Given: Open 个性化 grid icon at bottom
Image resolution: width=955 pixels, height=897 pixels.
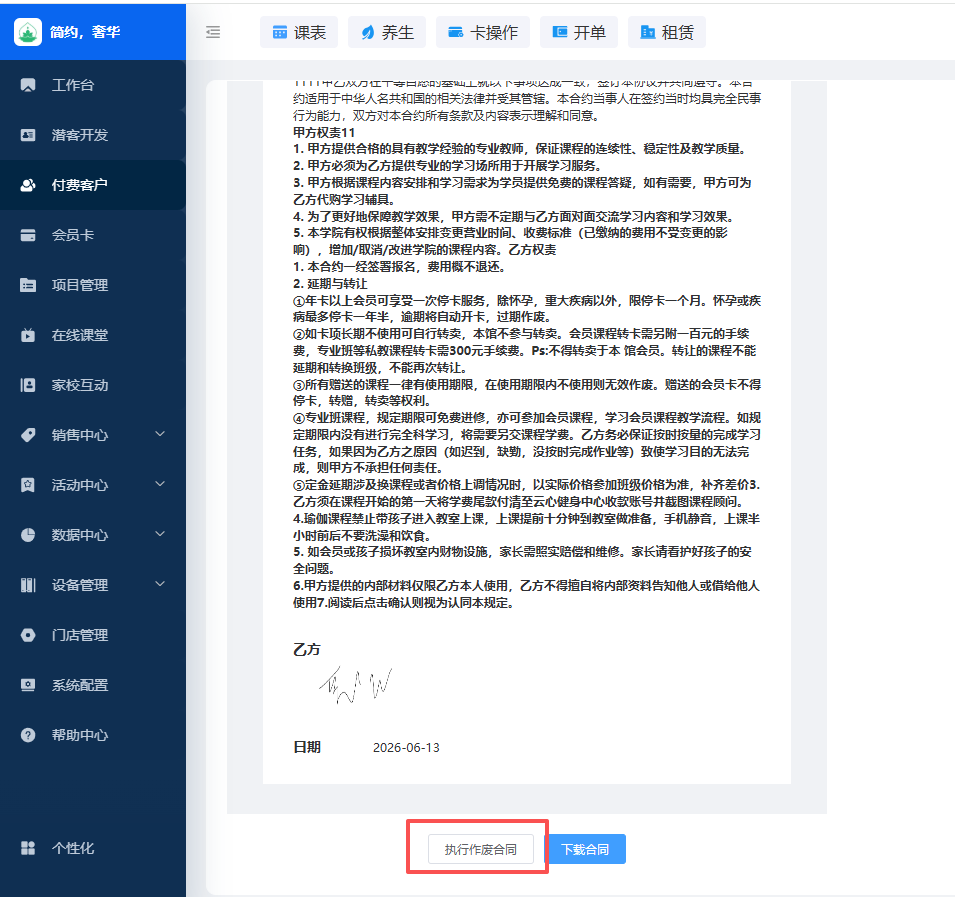Looking at the screenshot, I should (28, 848).
